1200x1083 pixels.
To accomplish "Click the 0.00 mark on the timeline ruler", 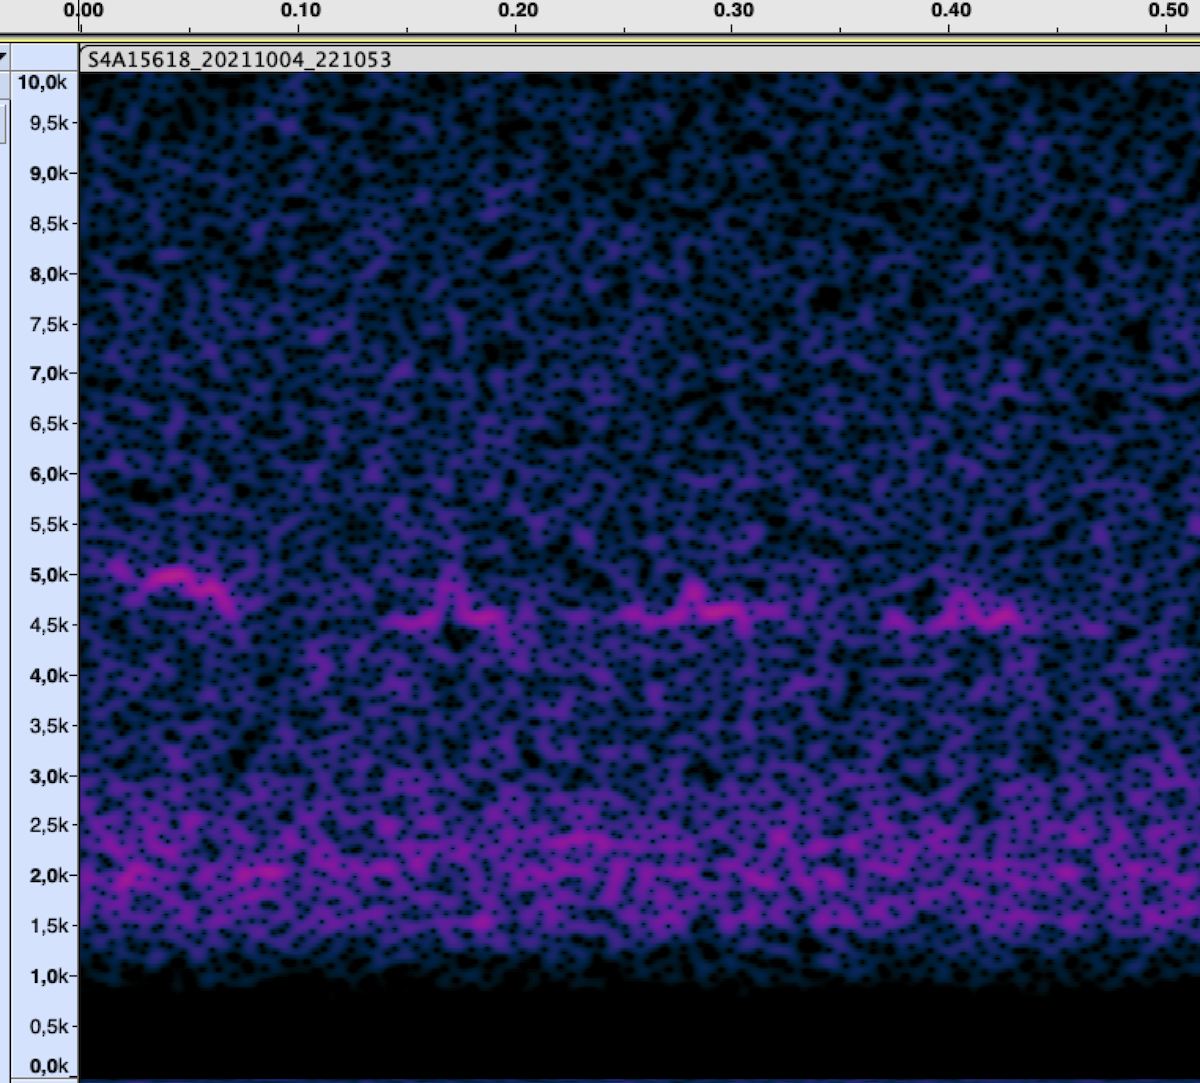I will [83, 11].
